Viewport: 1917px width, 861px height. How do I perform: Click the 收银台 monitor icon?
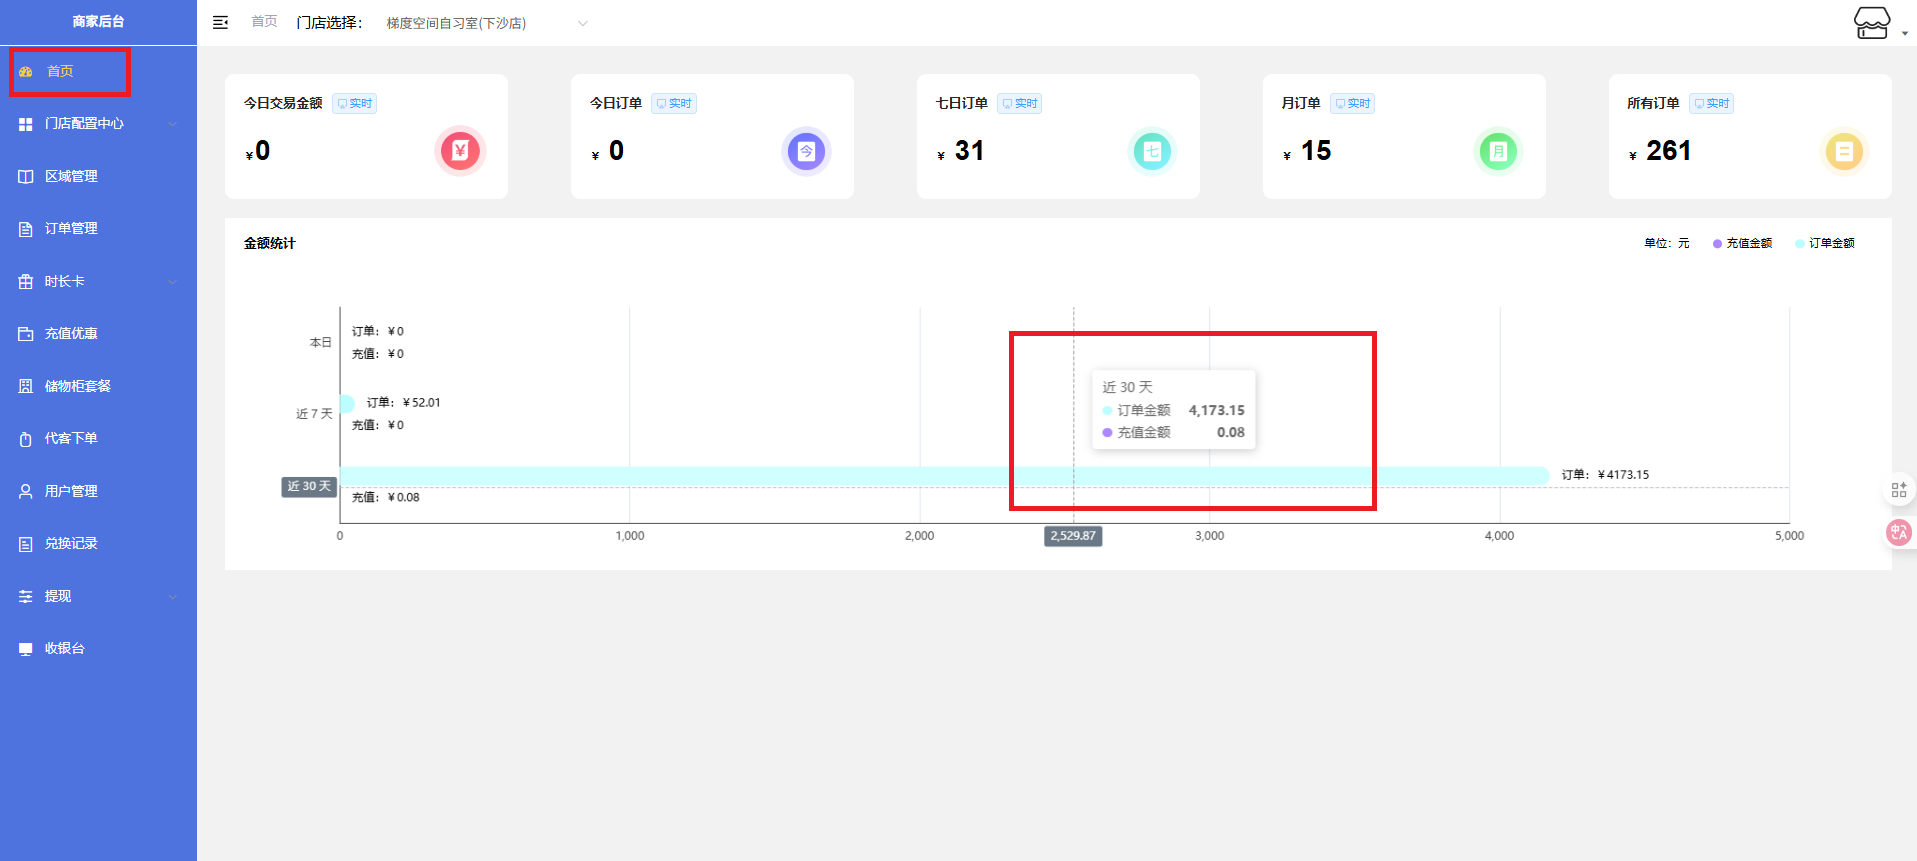click(26, 649)
